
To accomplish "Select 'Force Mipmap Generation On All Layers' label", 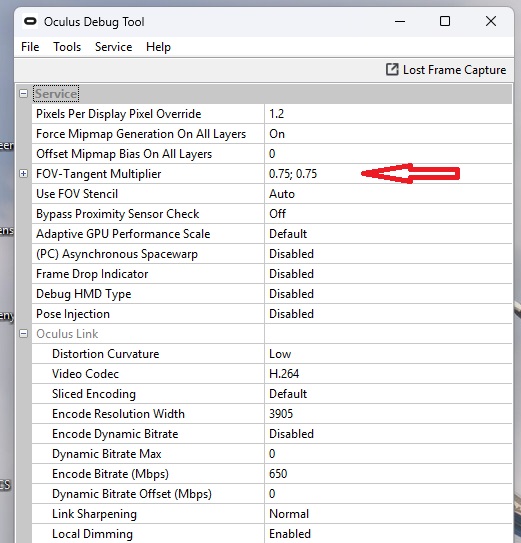I will [x=141, y=134].
